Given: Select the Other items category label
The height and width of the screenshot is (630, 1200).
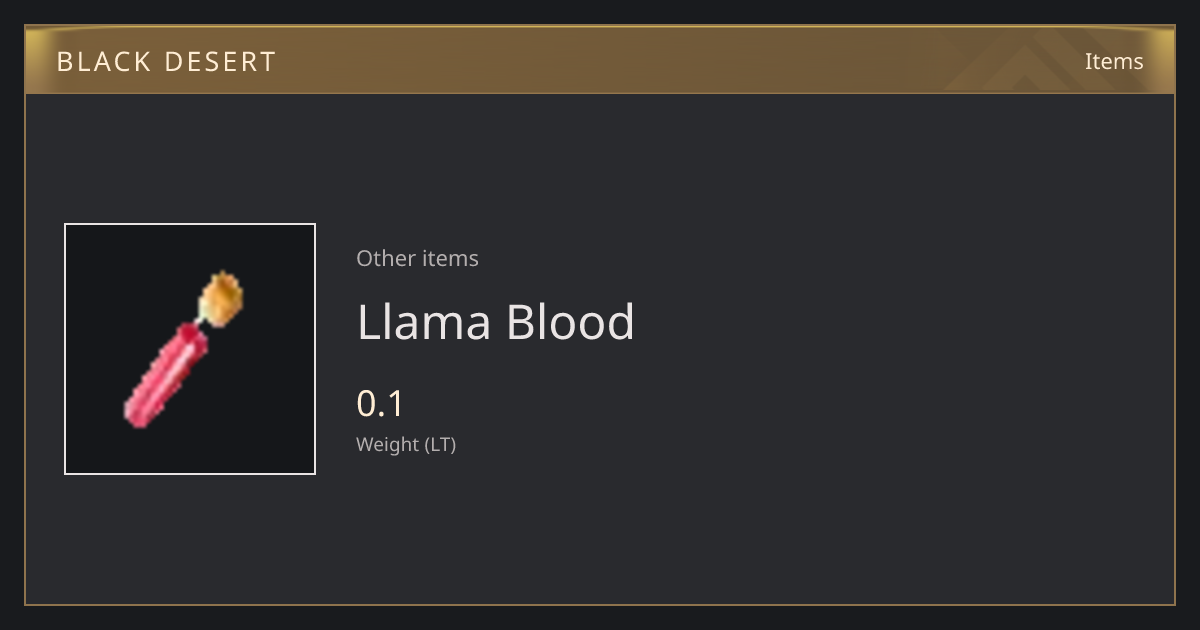Looking at the screenshot, I should (417, 258).
